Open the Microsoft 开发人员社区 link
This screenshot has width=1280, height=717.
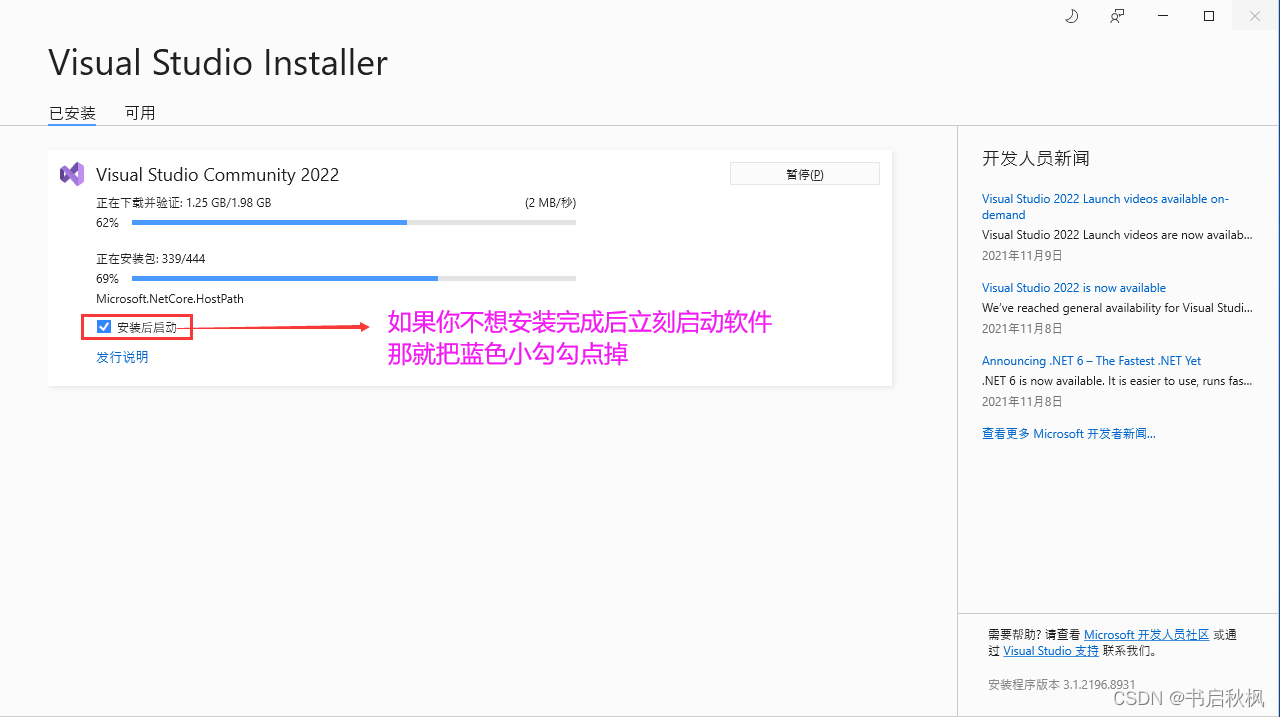[1147, 635]
